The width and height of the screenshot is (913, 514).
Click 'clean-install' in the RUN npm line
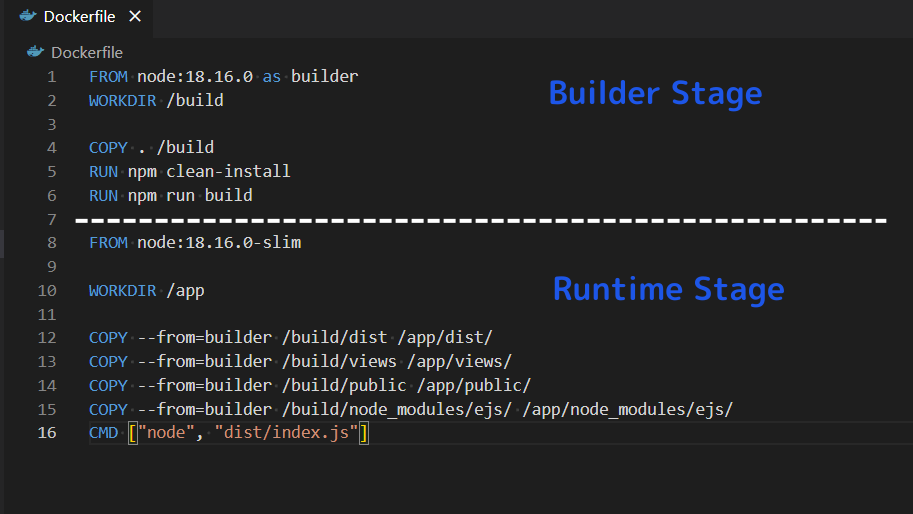(x=228, y=171)
